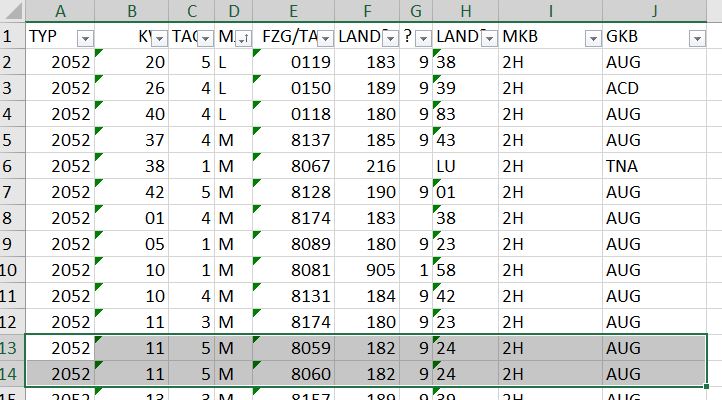Select column A header
The height and width of the screenshot is (400, 722).
pos(60,12)
